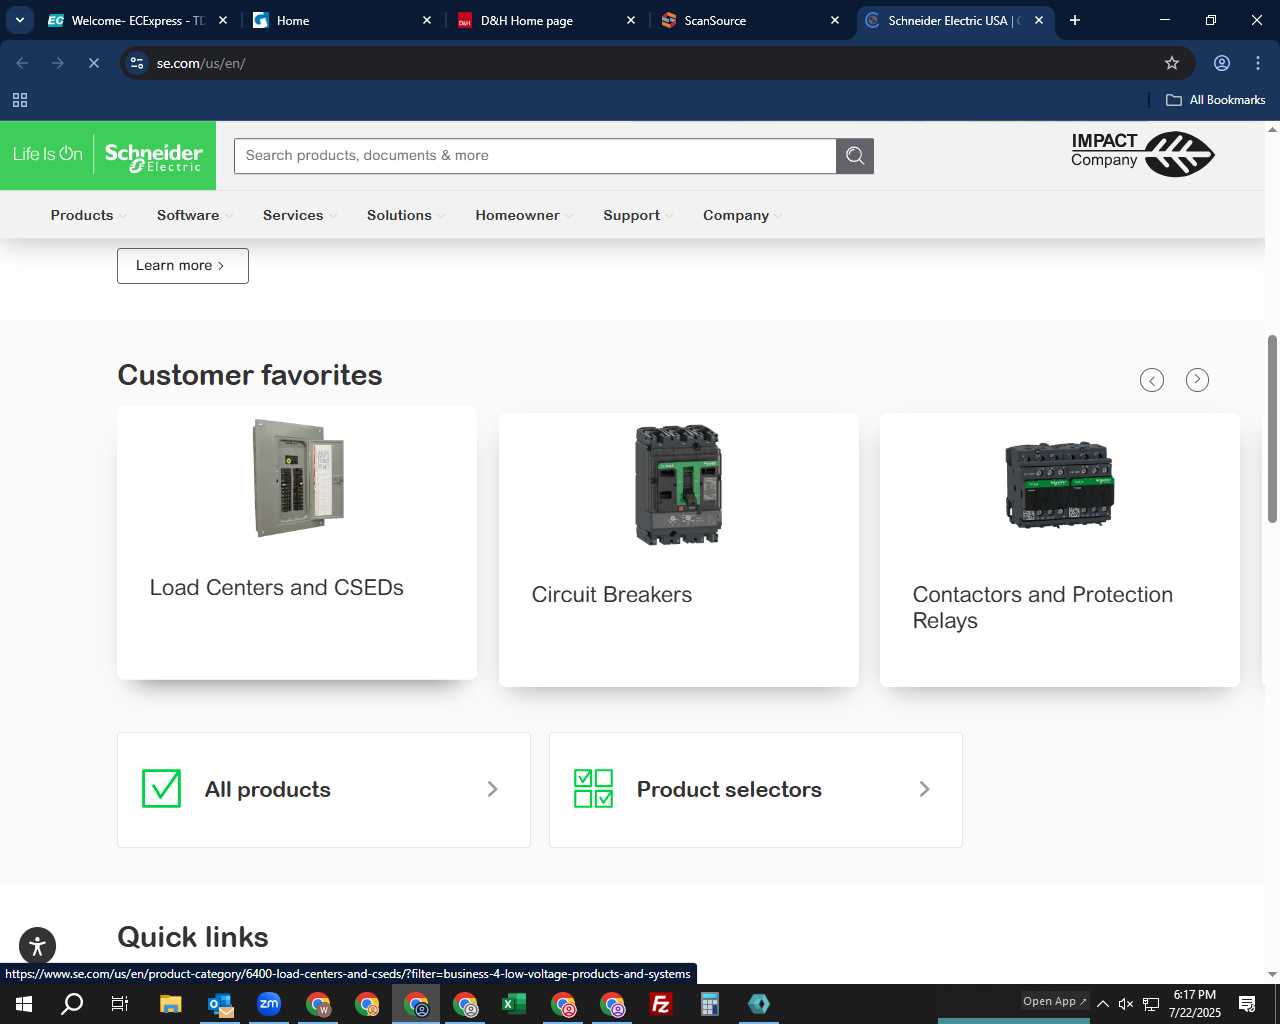Screen dimensions: 1280x1024
Task: View site information icon in address bar
Action: [x=137, y=63]
